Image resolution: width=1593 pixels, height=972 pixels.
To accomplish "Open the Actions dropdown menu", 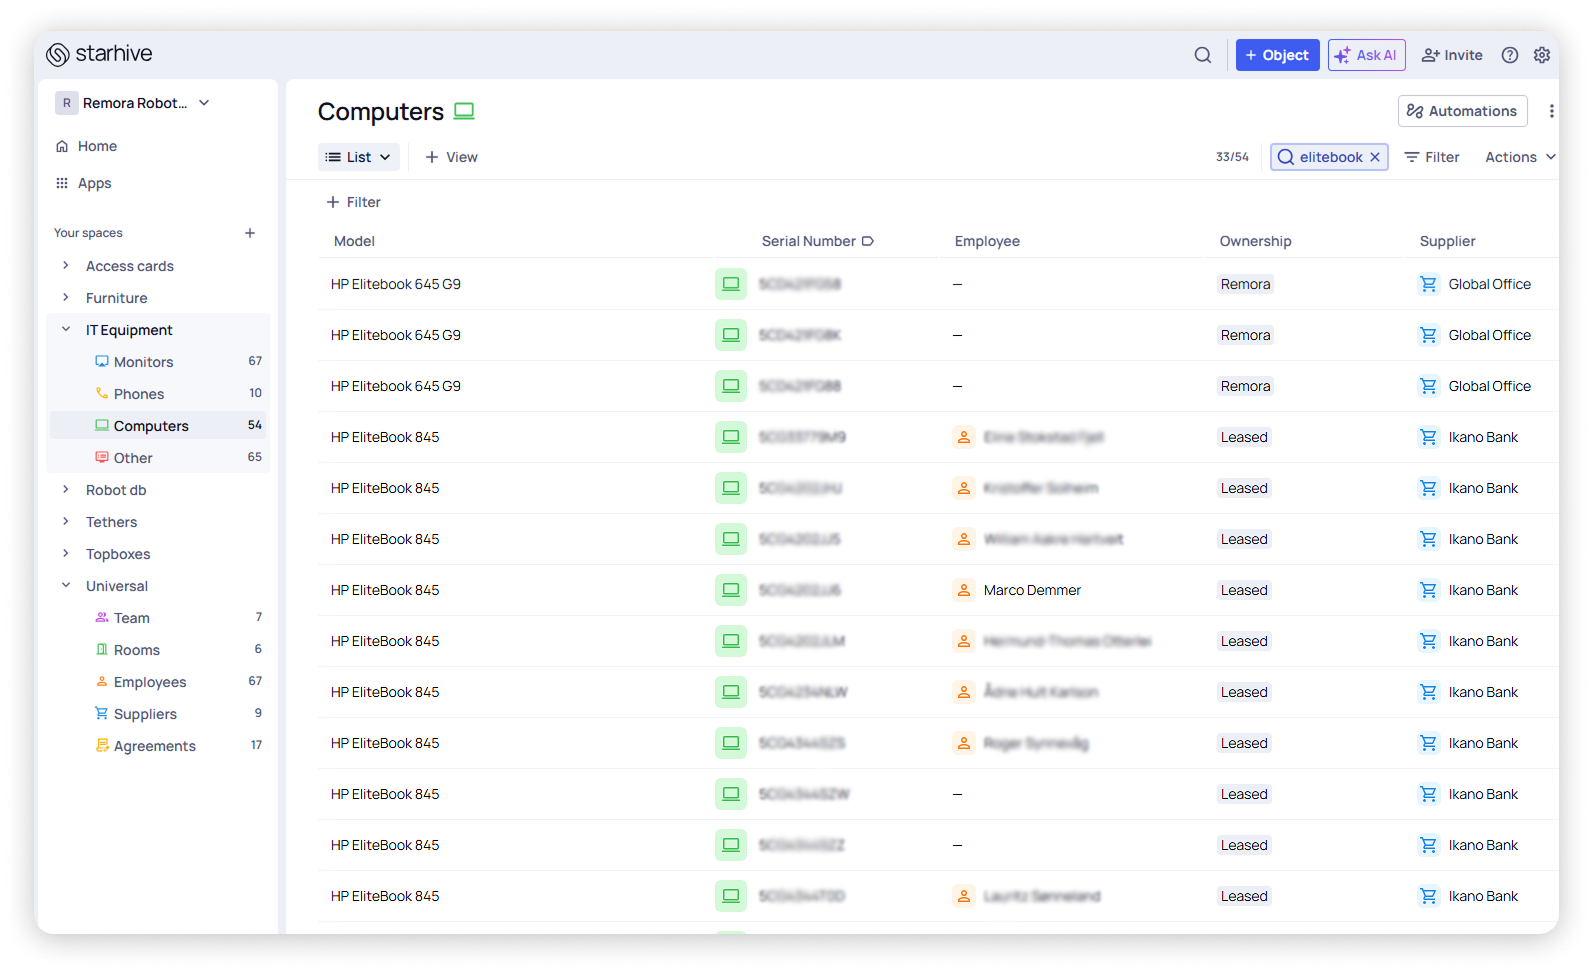I will point(1519,157).
